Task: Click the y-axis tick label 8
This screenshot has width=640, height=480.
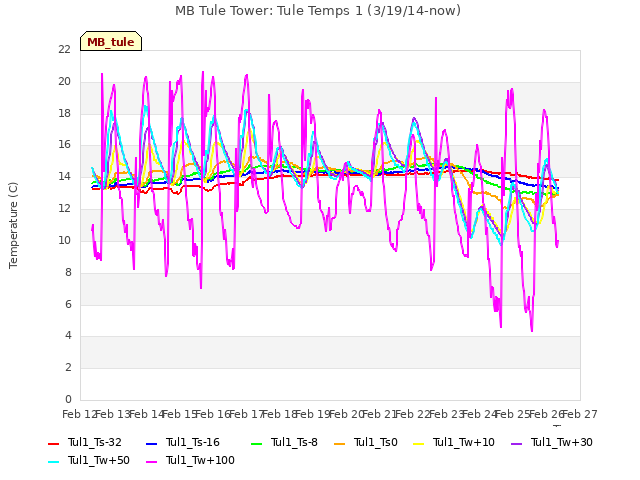Action: click(x=68, y=272)
